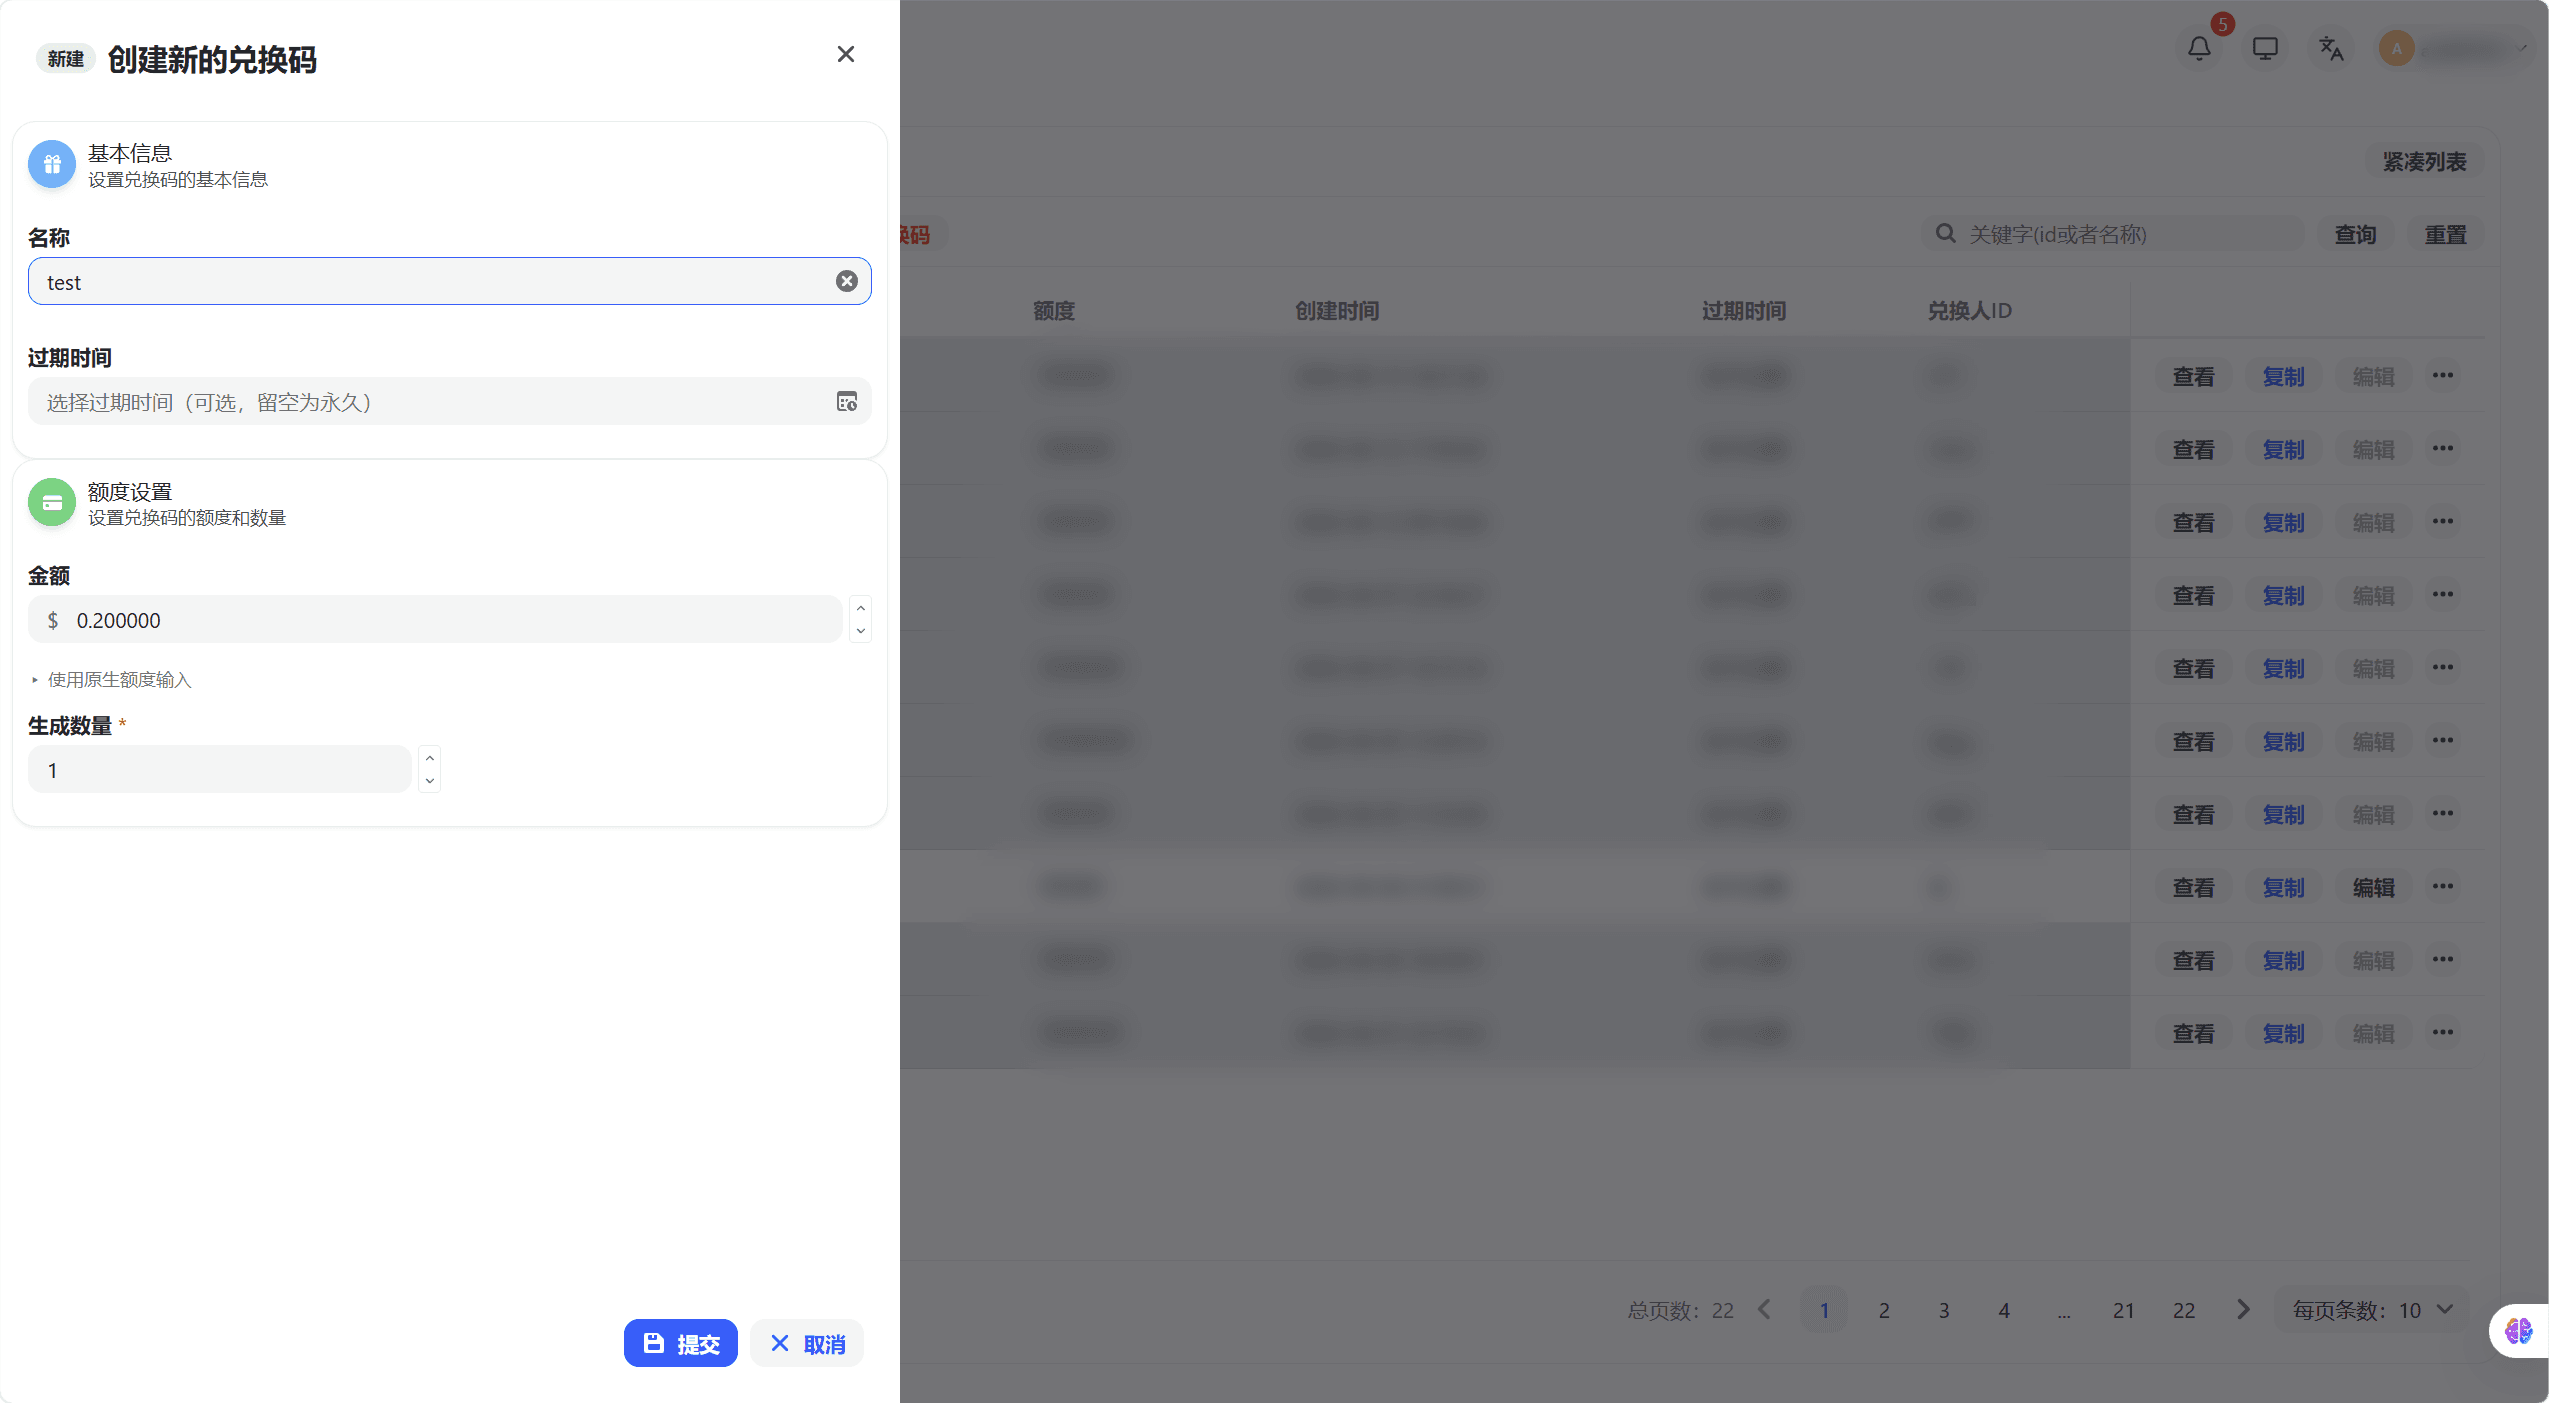Go to page 2 in pagination
The height and width of the screenshot is (1403, 2549).
tap(1883, 1309)
